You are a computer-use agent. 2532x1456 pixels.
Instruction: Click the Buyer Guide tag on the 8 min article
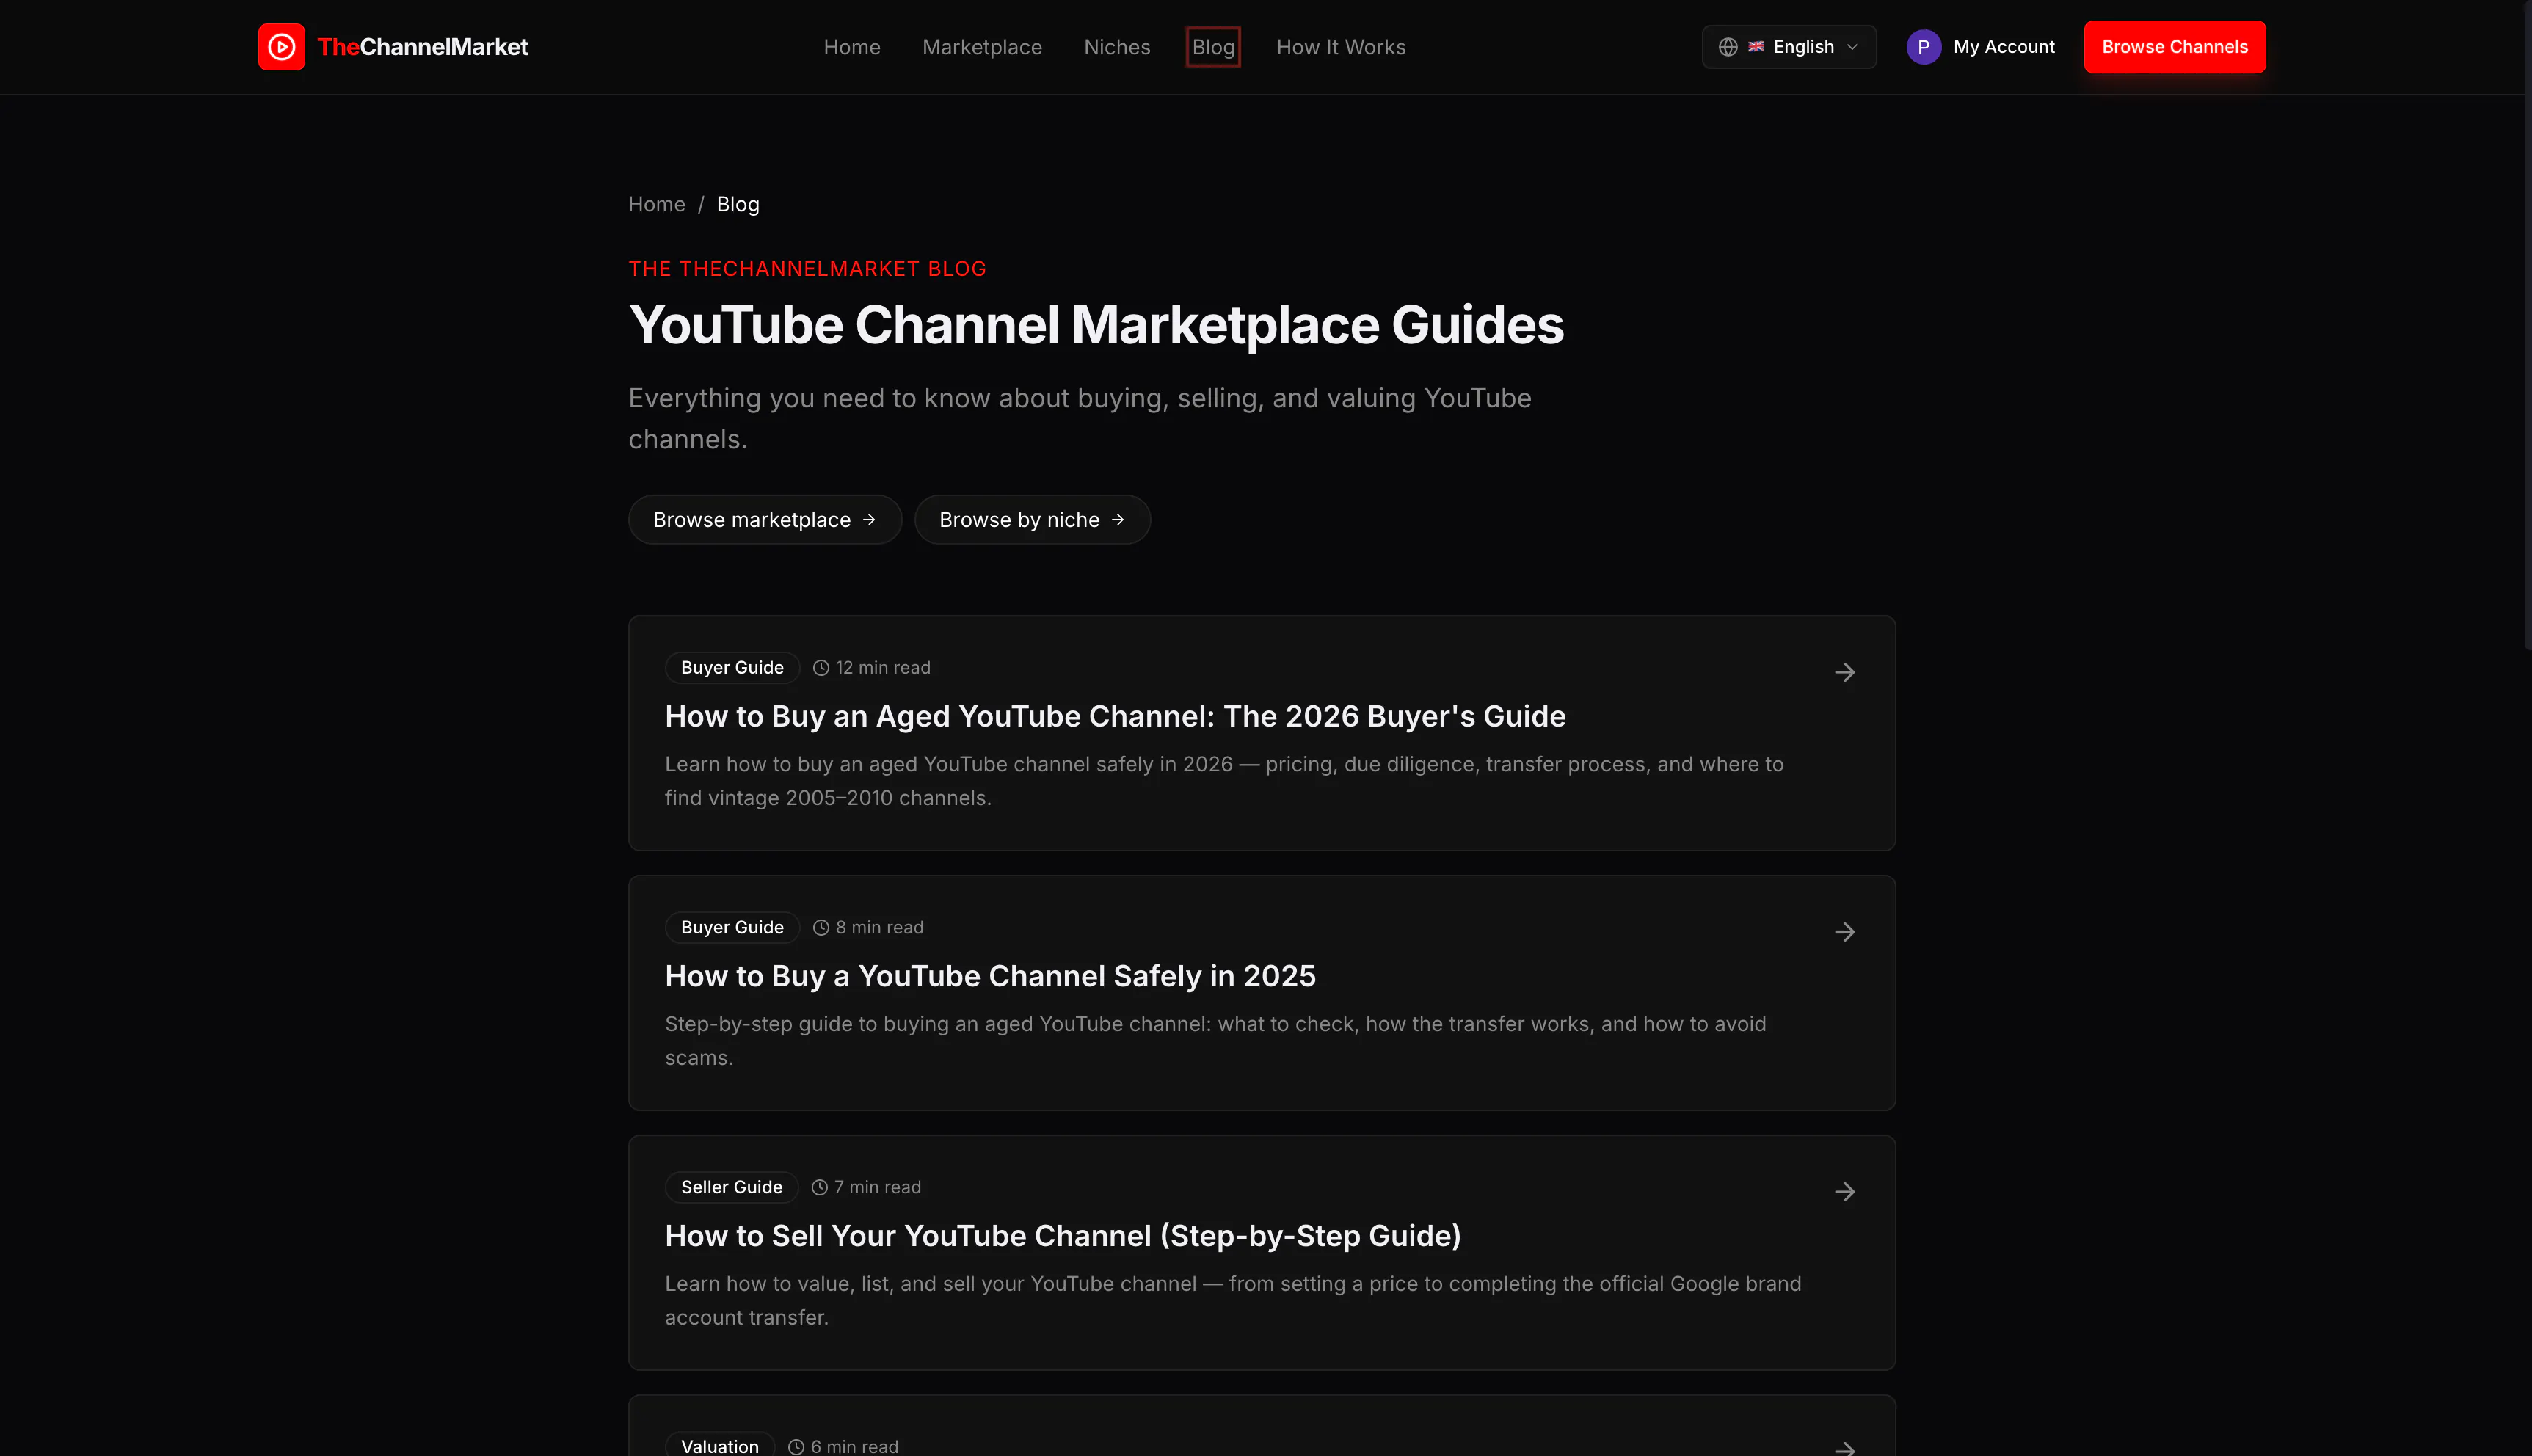coord(732,928)
